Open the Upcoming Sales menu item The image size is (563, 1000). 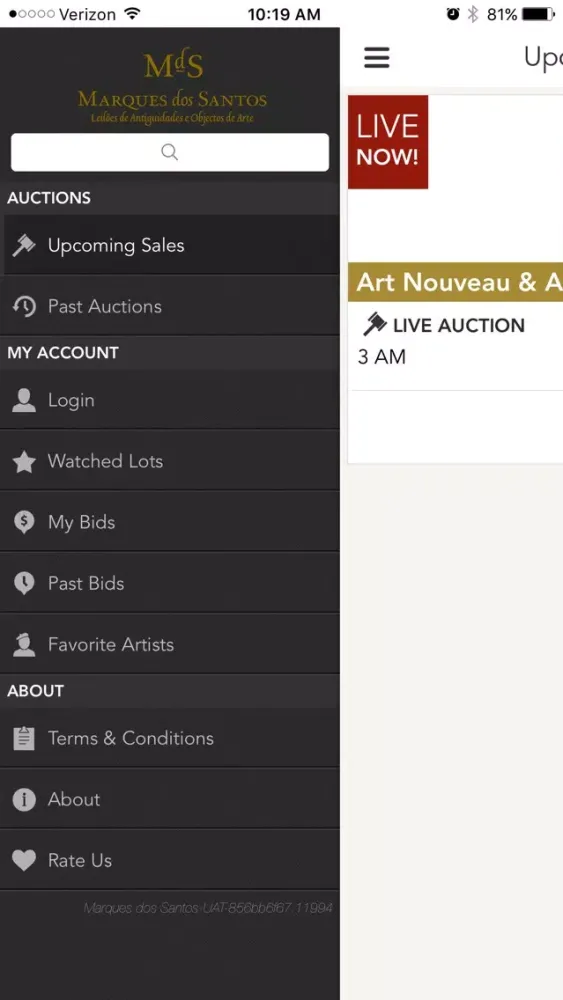pos(170,246)
